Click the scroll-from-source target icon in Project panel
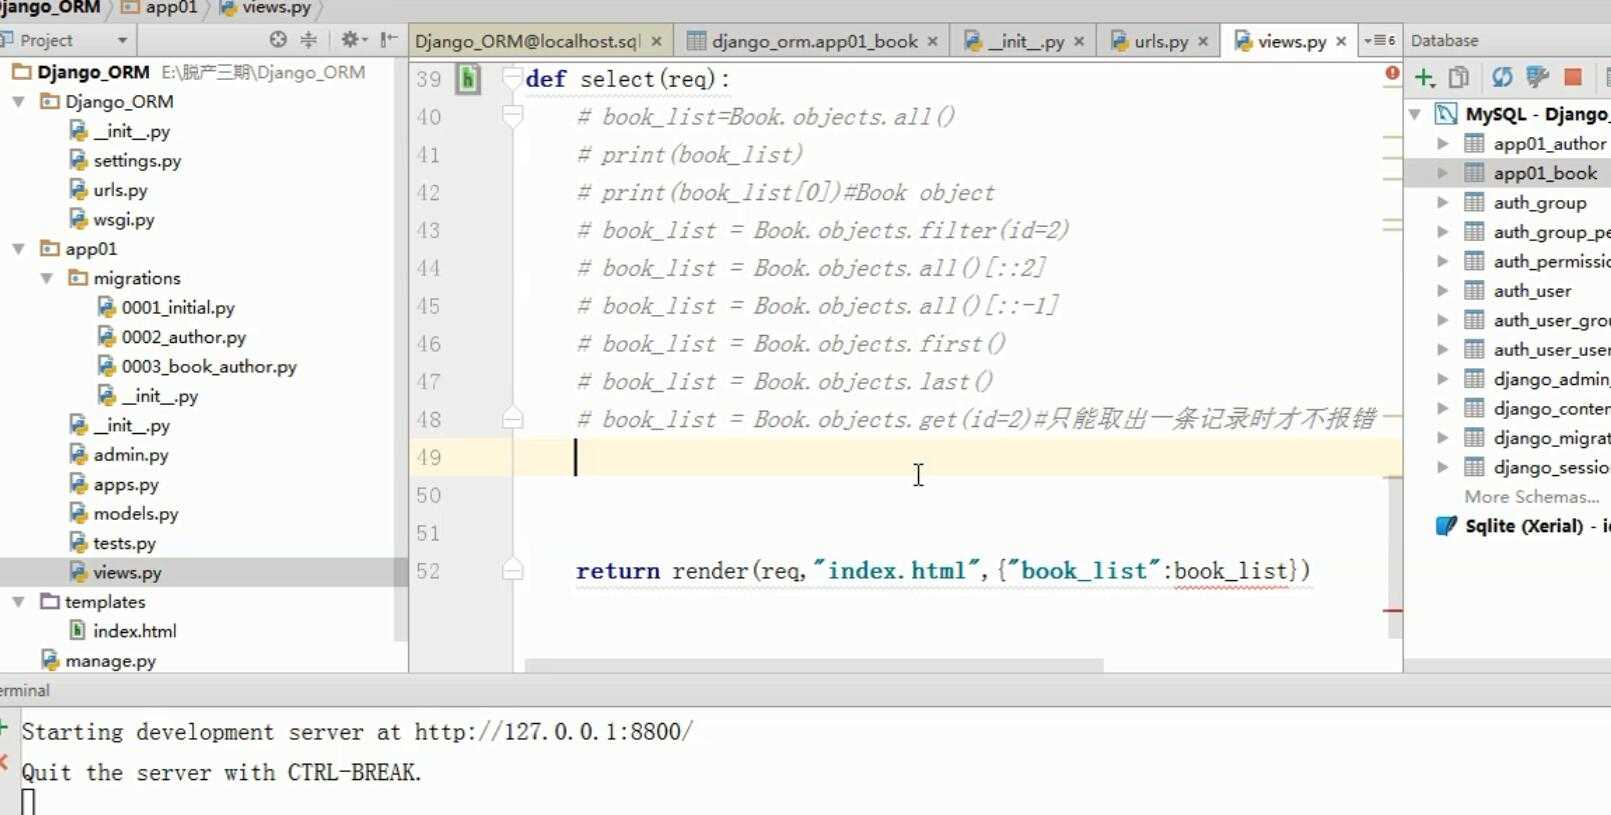Viewport: 1611px width, 815px height. pyautogui.click(x=278, y=40)
